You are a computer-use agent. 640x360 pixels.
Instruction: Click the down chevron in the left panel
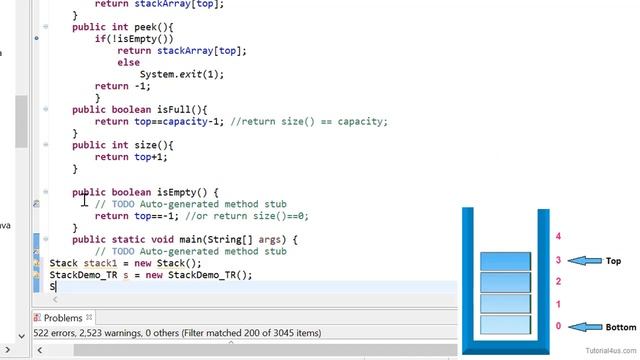(x=22, y=336)
